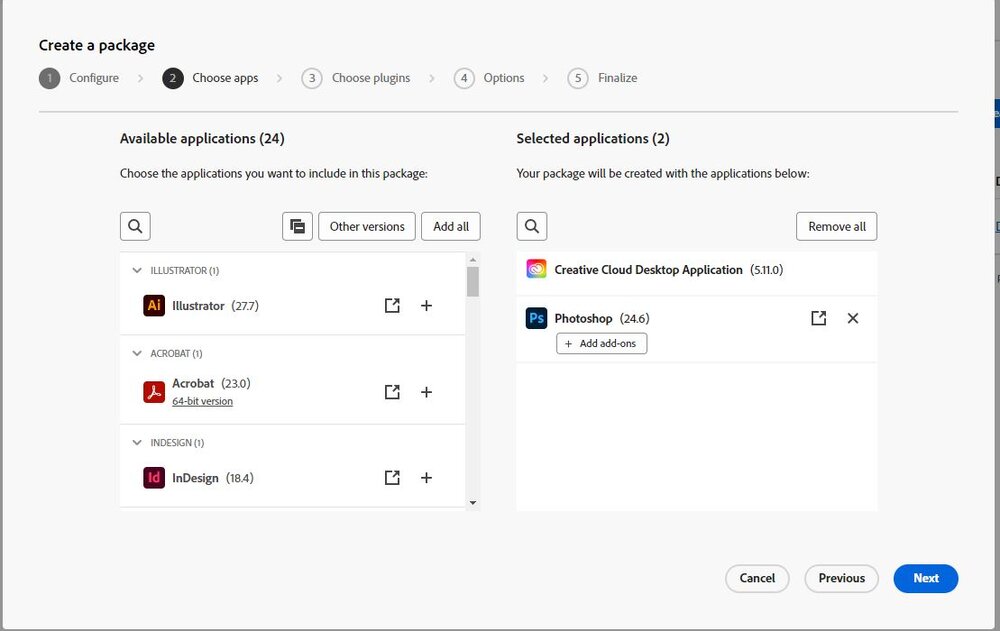This screenshot has height=631, width=1000.
Task: Click the InDesign Id app icon
Action: 154,478
